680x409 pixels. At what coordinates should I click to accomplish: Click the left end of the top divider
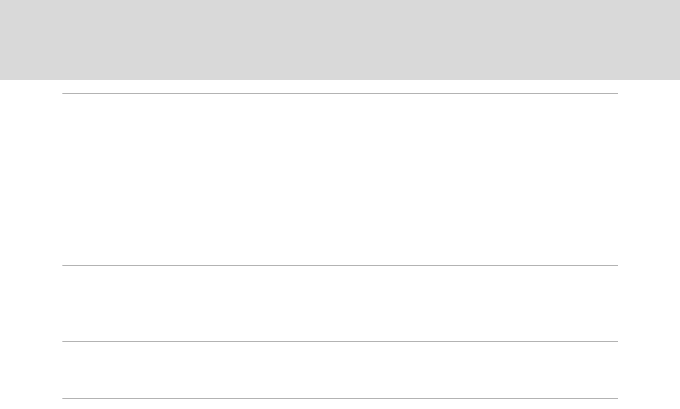64,93
